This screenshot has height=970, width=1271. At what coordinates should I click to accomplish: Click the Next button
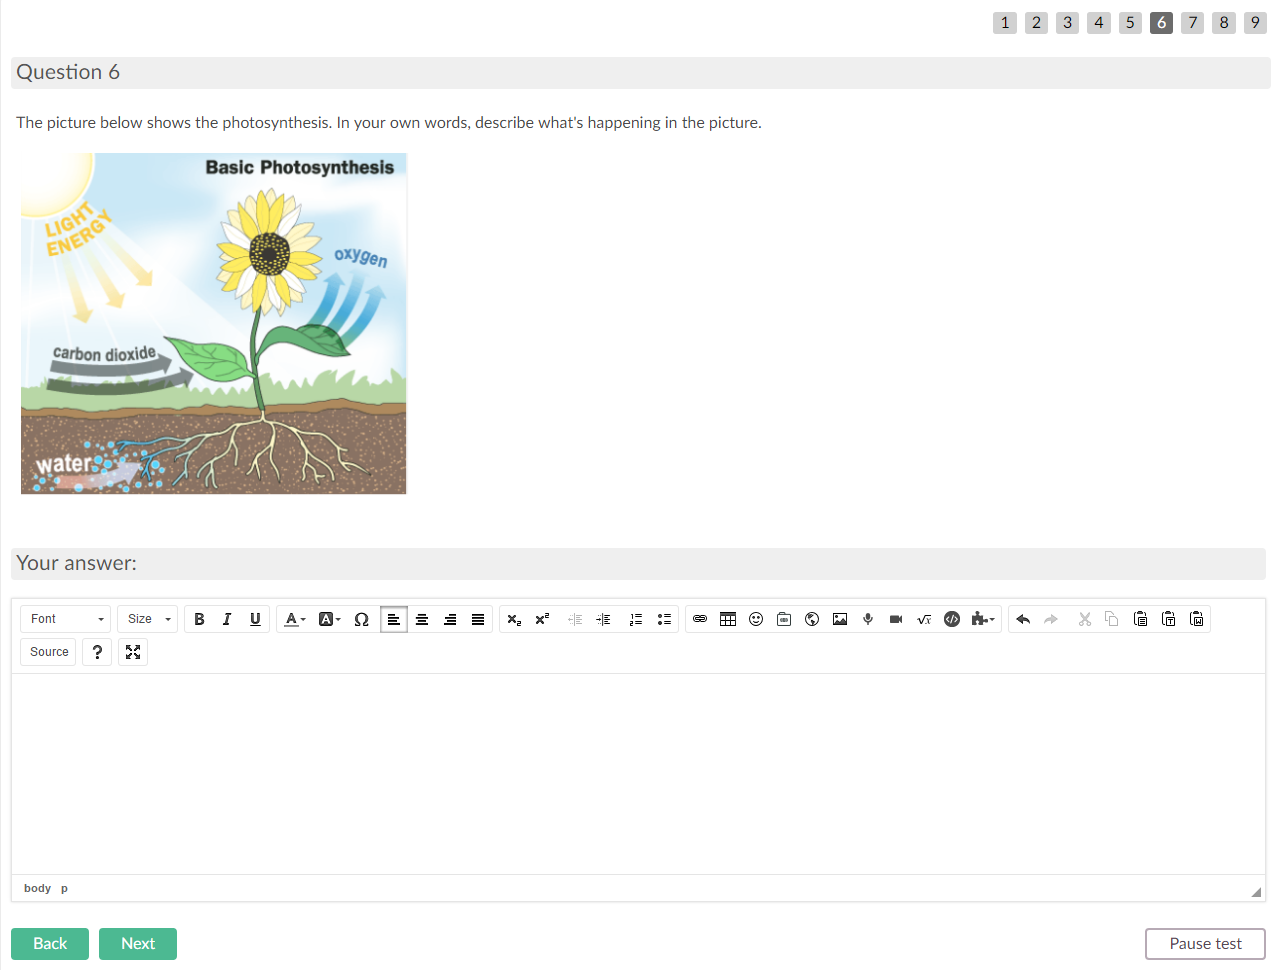[x=138, y=943]
